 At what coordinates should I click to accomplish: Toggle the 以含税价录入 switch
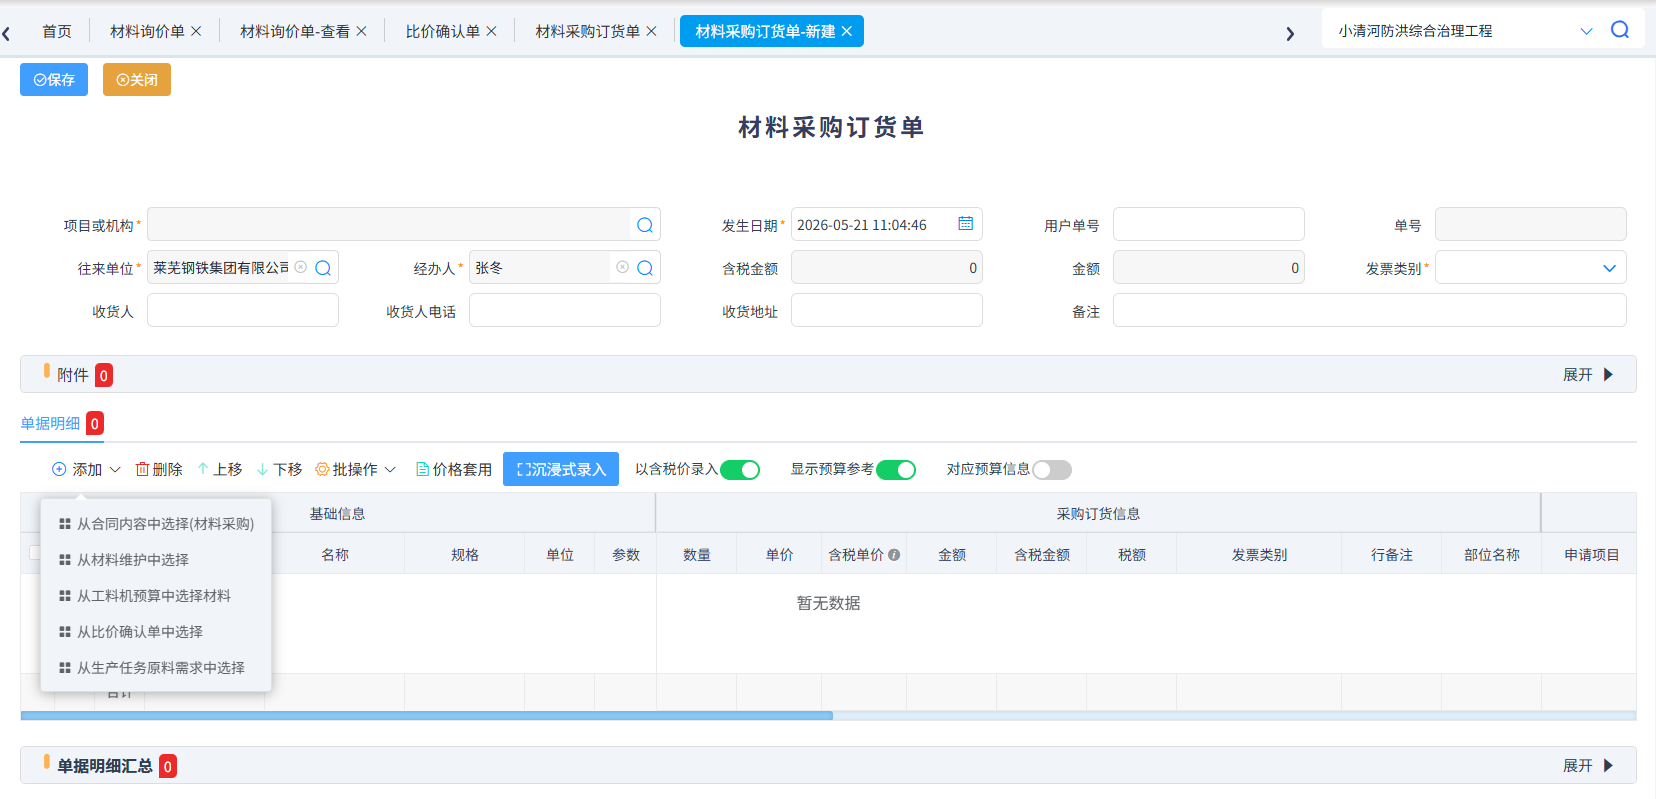(740, 470)
